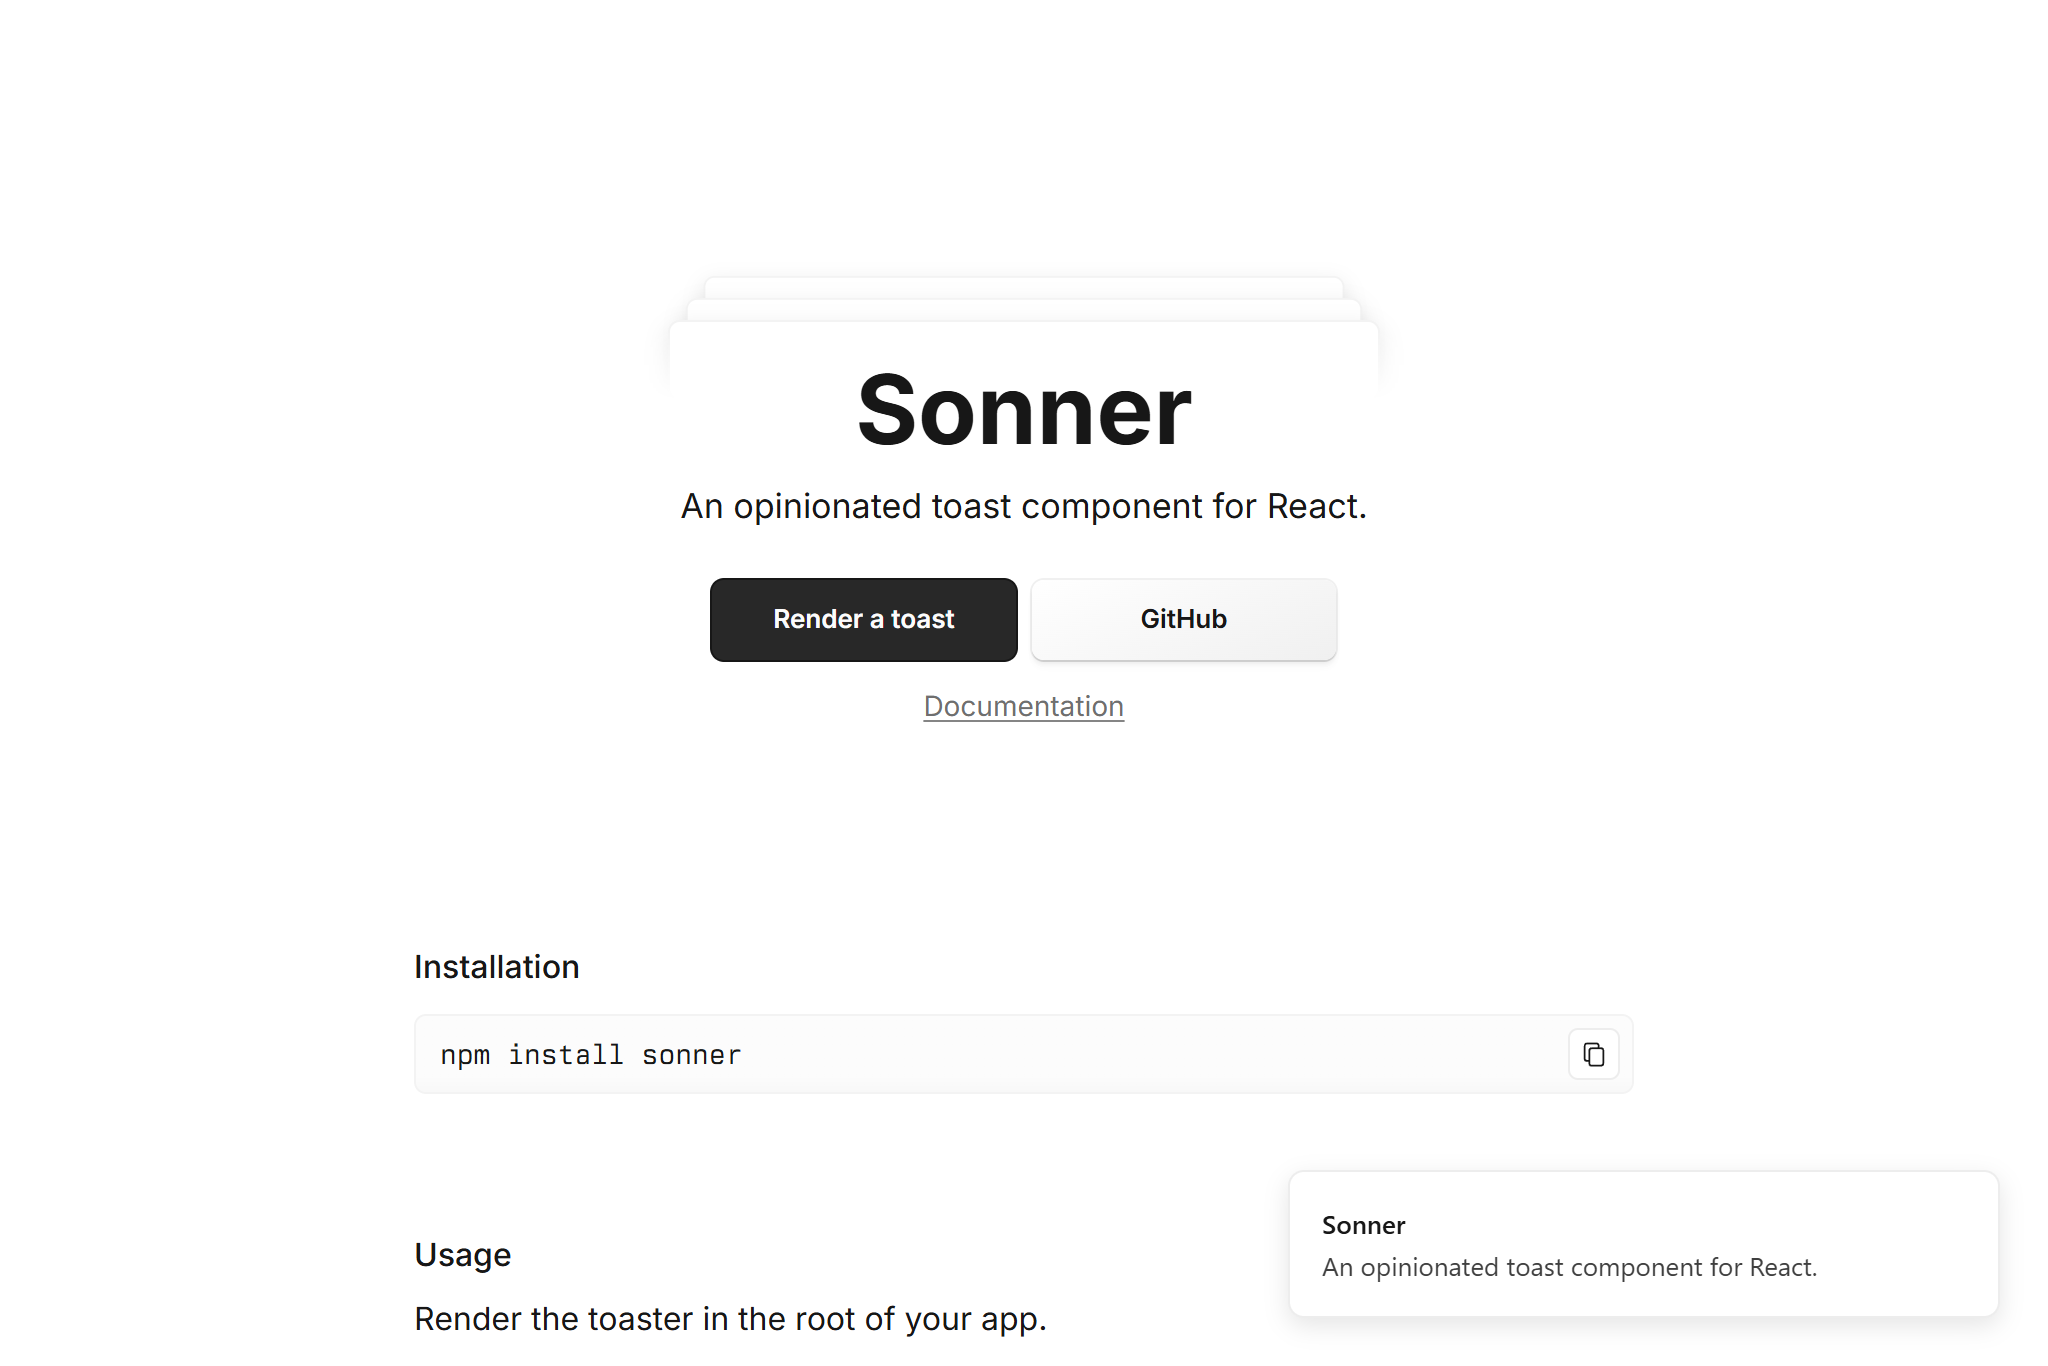
Task: Click the line reading Render the toaster
Action: point(731,1318)
